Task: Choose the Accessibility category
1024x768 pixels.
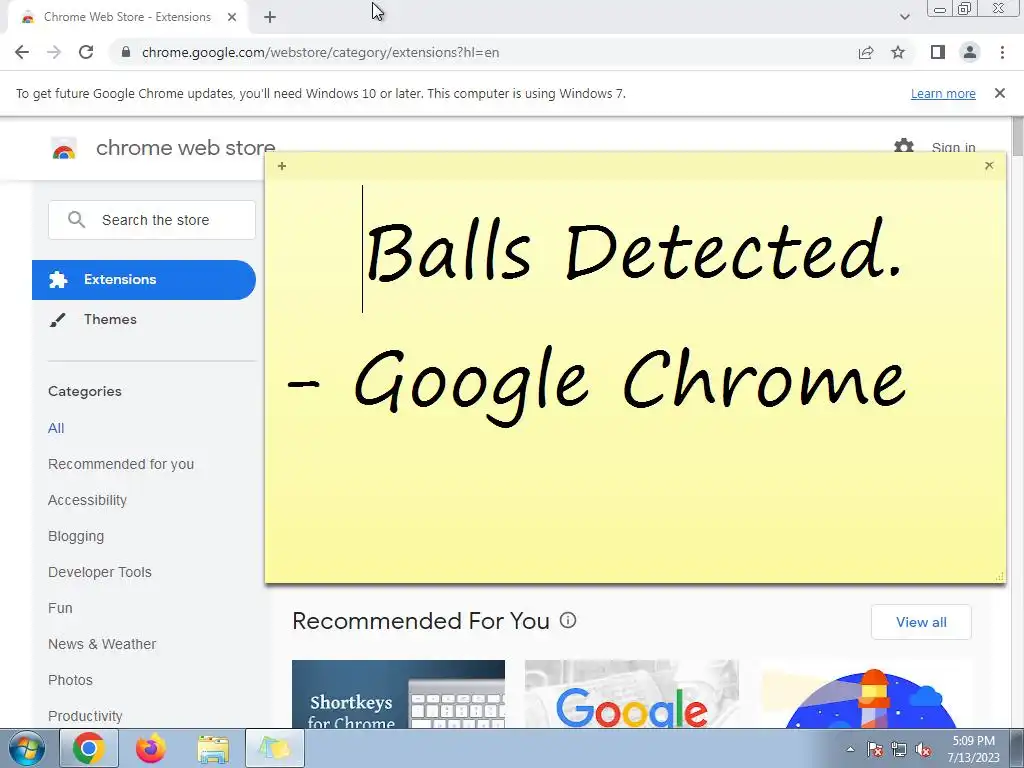Action: (88, 500)
